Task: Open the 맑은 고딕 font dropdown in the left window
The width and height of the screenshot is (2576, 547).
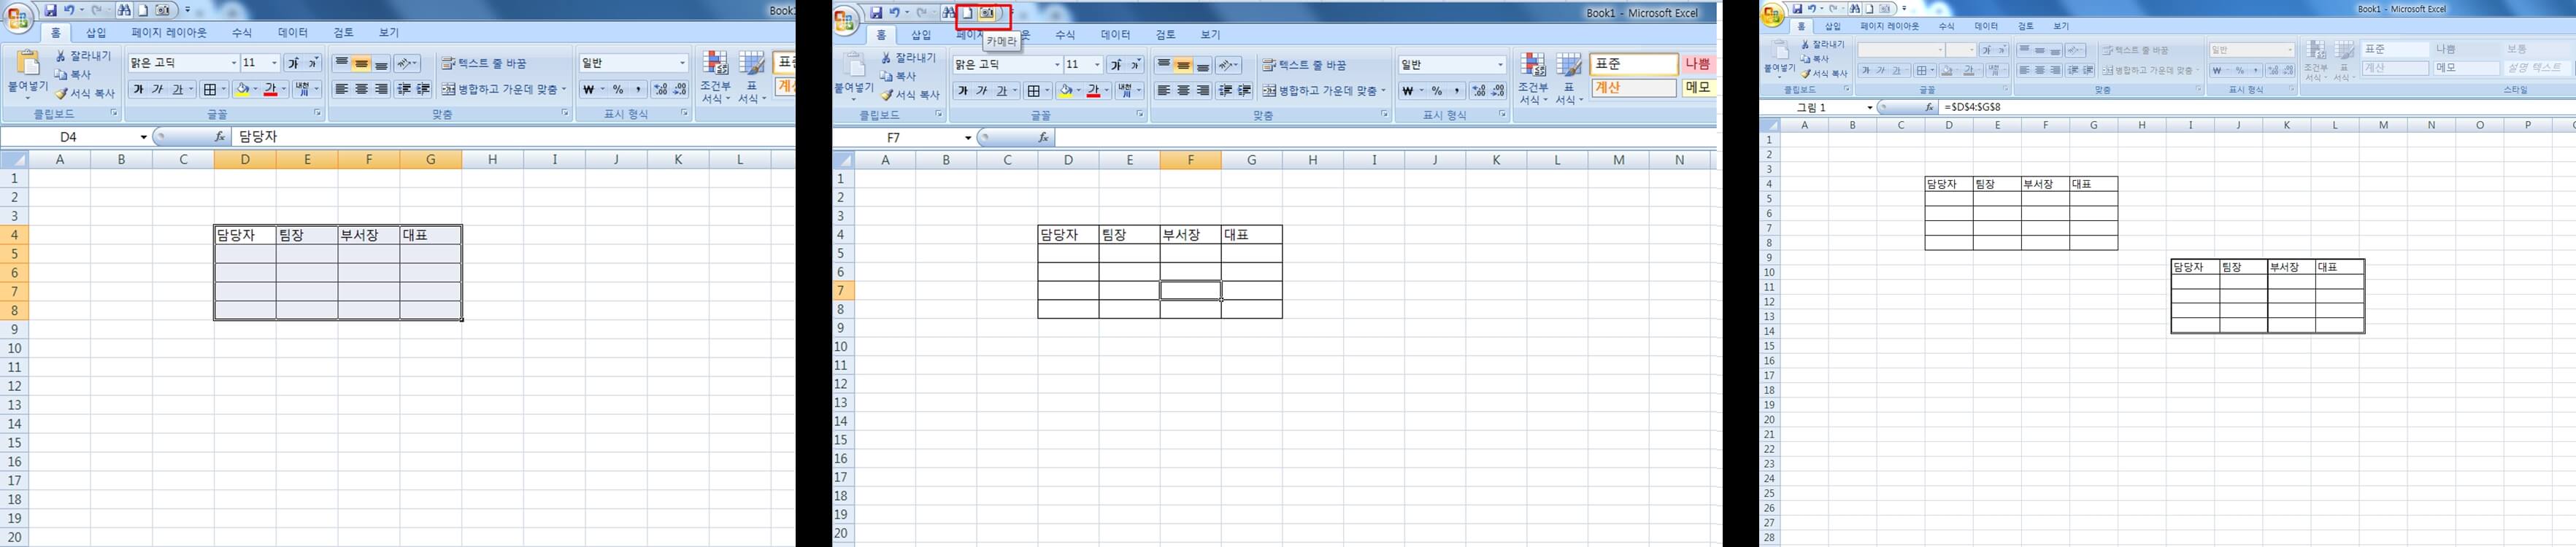Action: click(234, 63)
